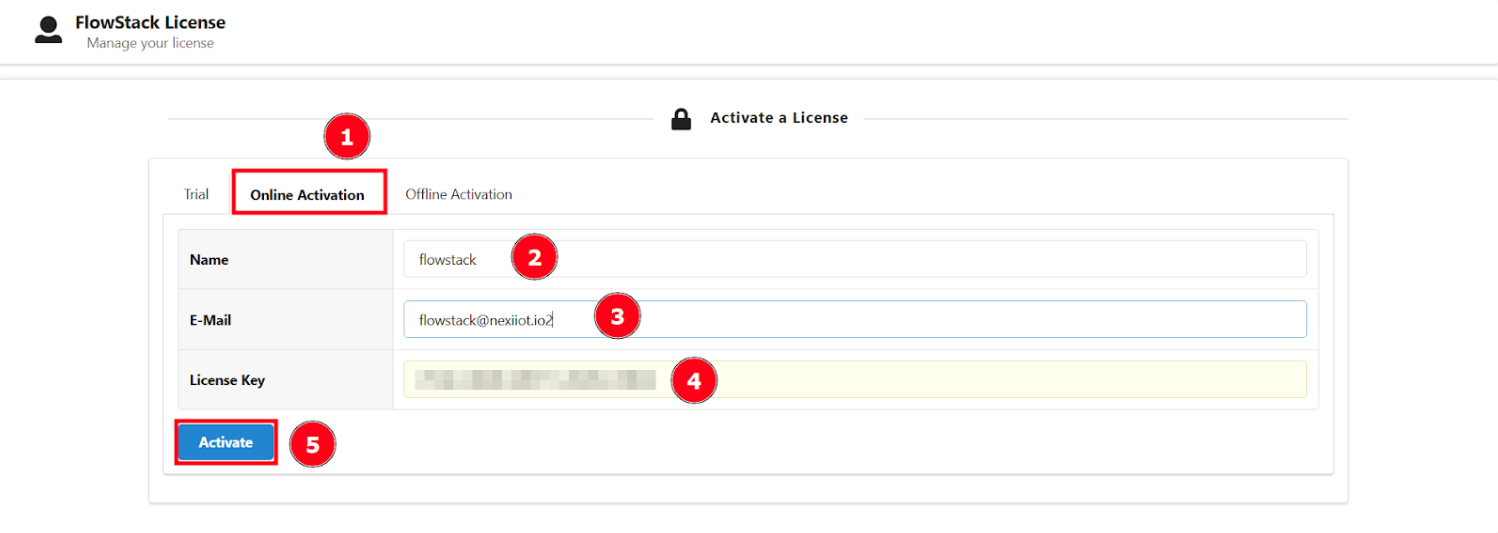Screen dimensions: 1498x533
Task: Focus the E-Mail input field
Action: coord(855,320)
